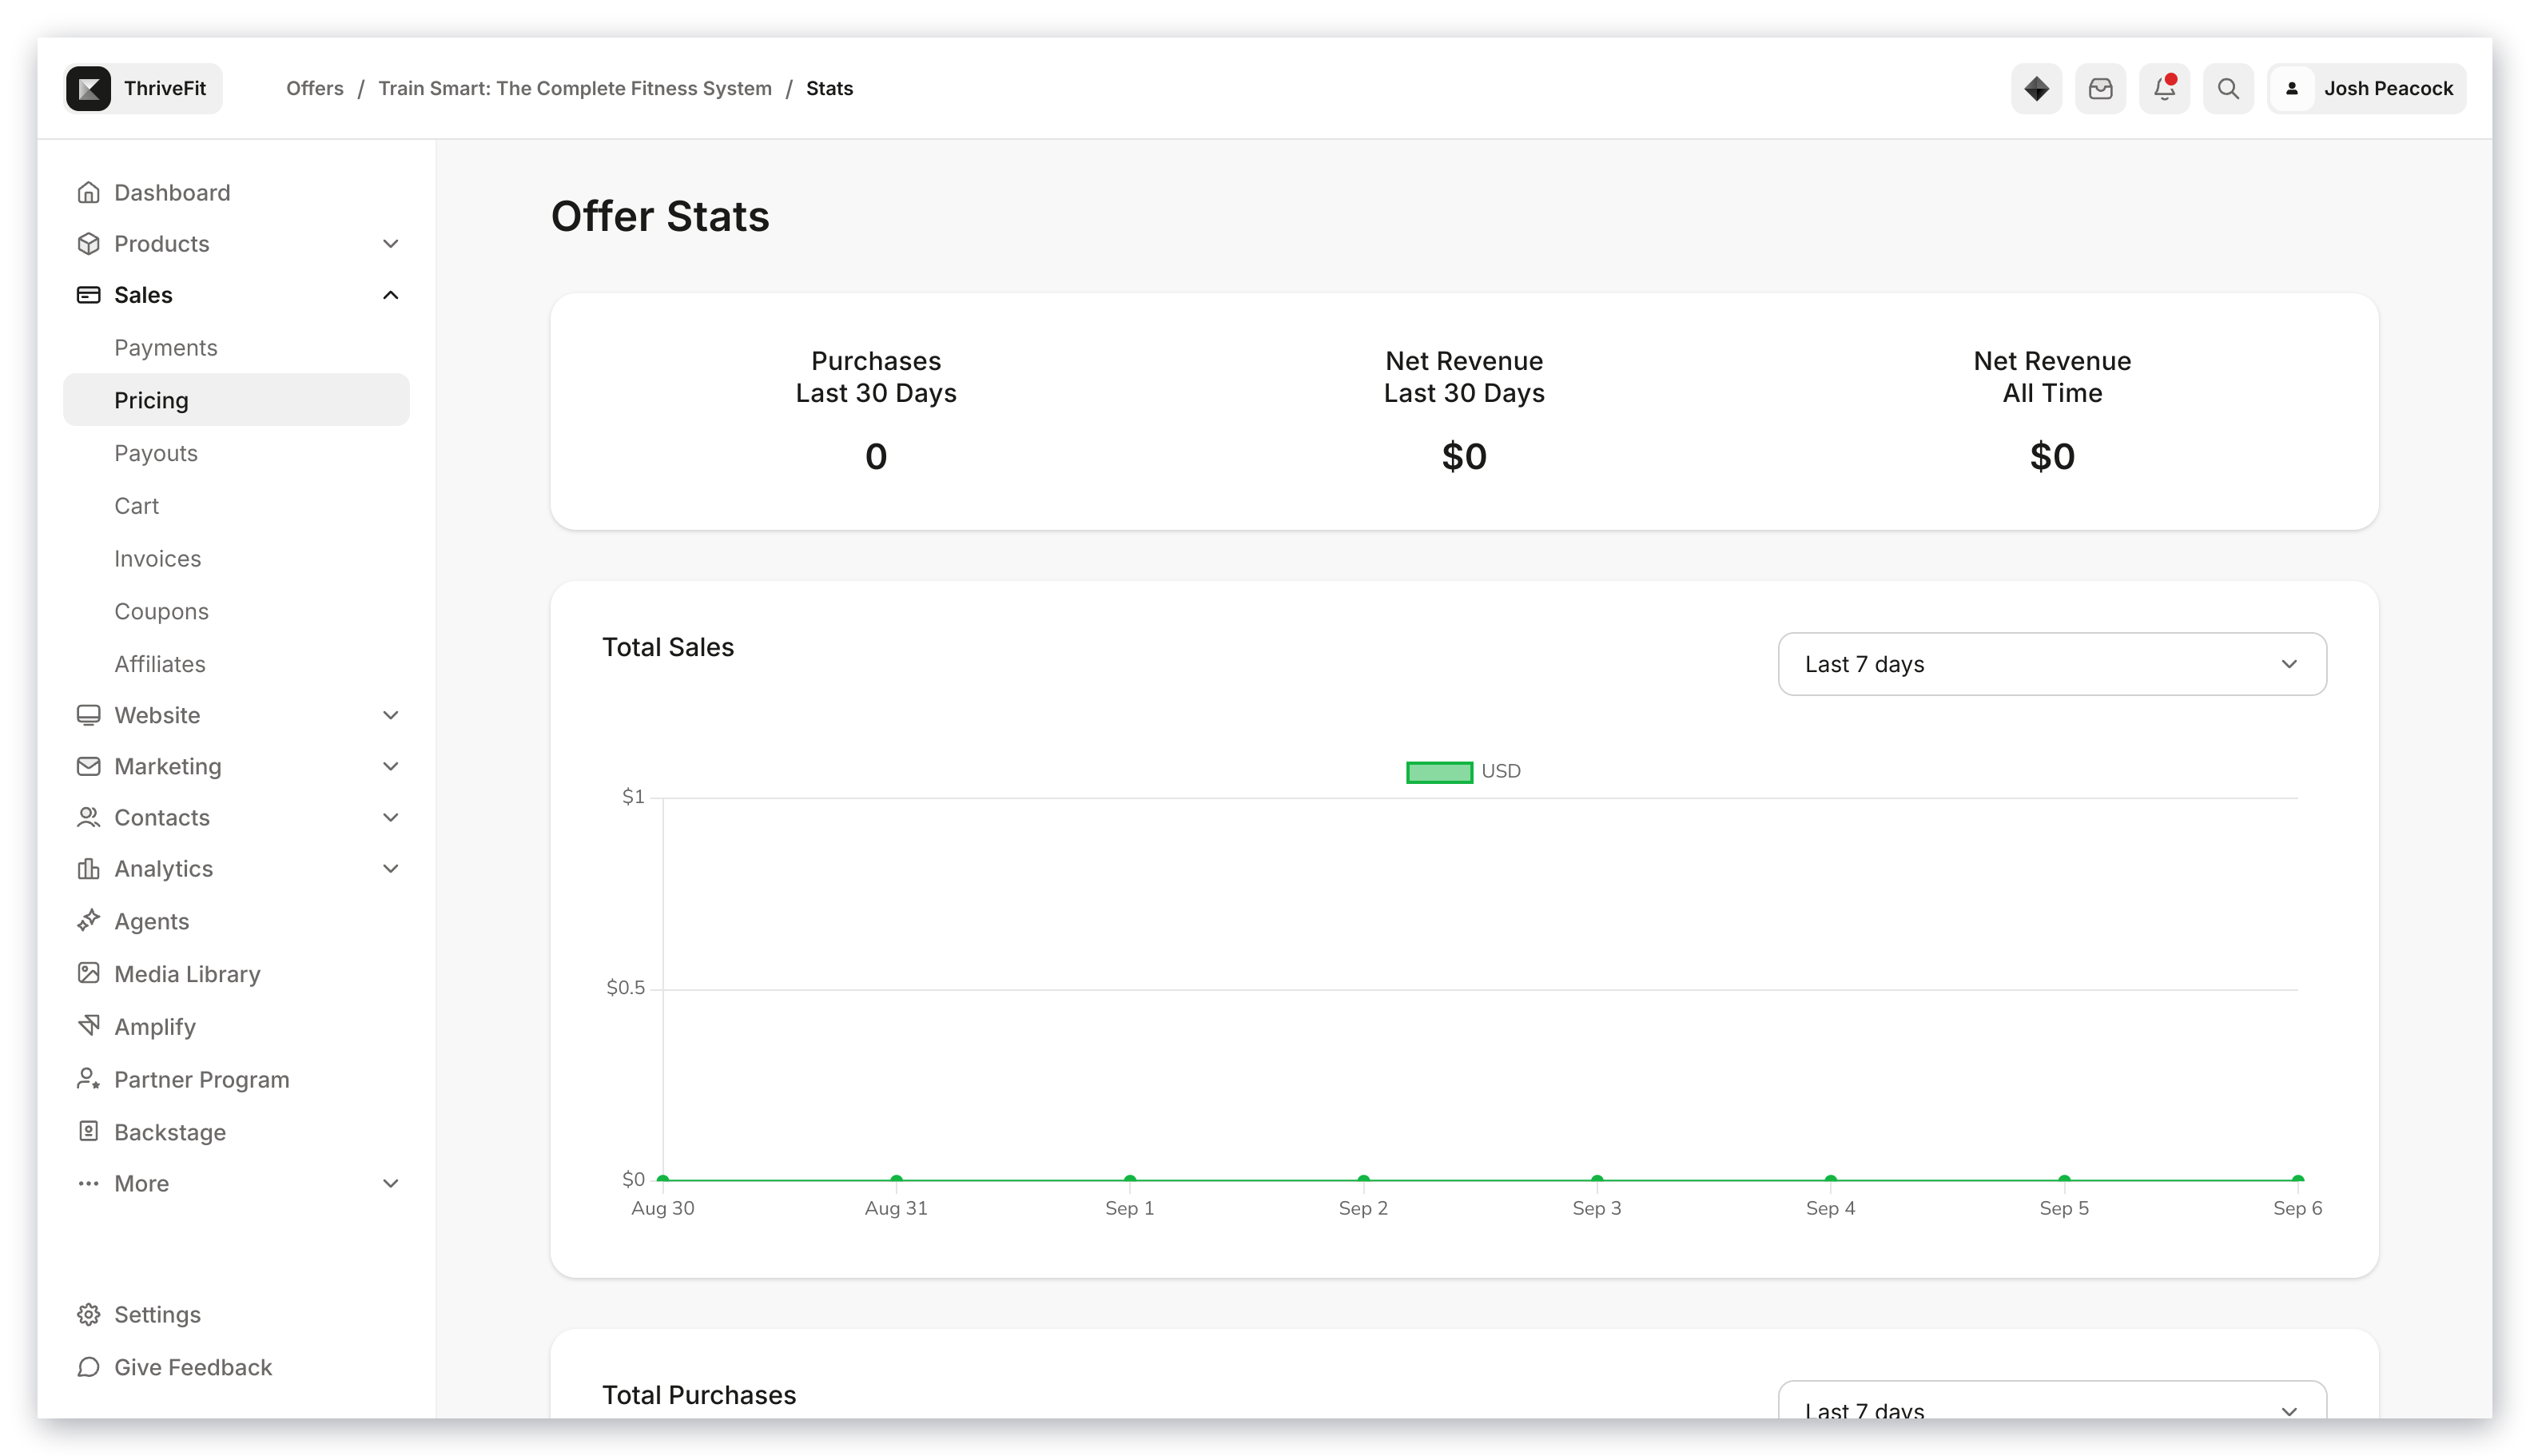The height and width of the screenshot is (1456, 2530).
Task: Expand the Analytics section chevron
Action: click(390, 868)
